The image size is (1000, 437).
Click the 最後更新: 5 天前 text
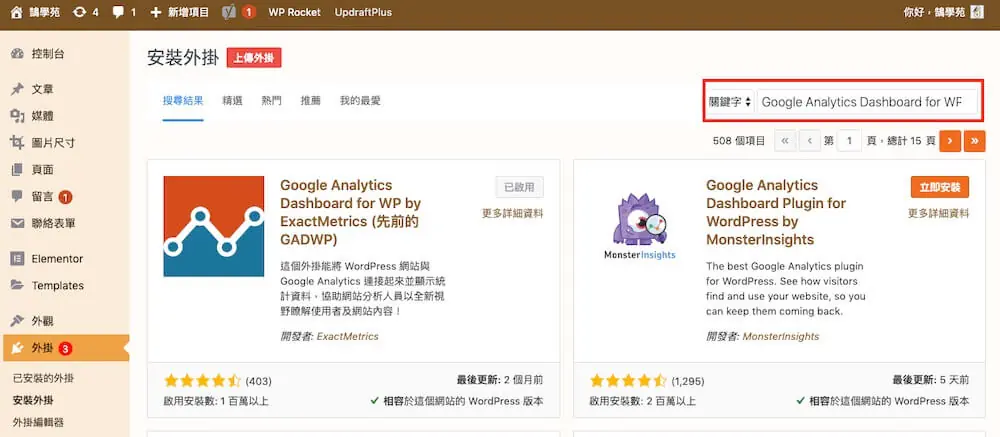pos(930,380)
